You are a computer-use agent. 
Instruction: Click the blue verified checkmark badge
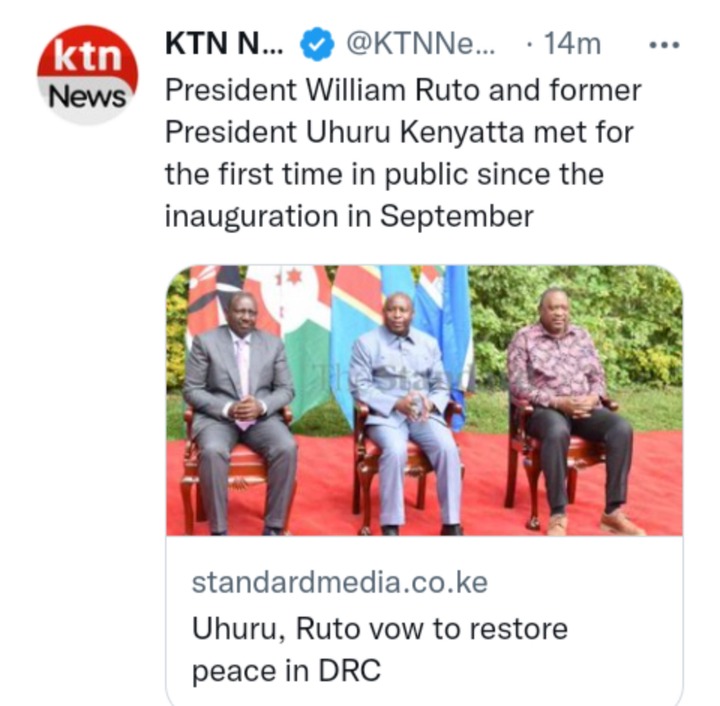[317, 44]
